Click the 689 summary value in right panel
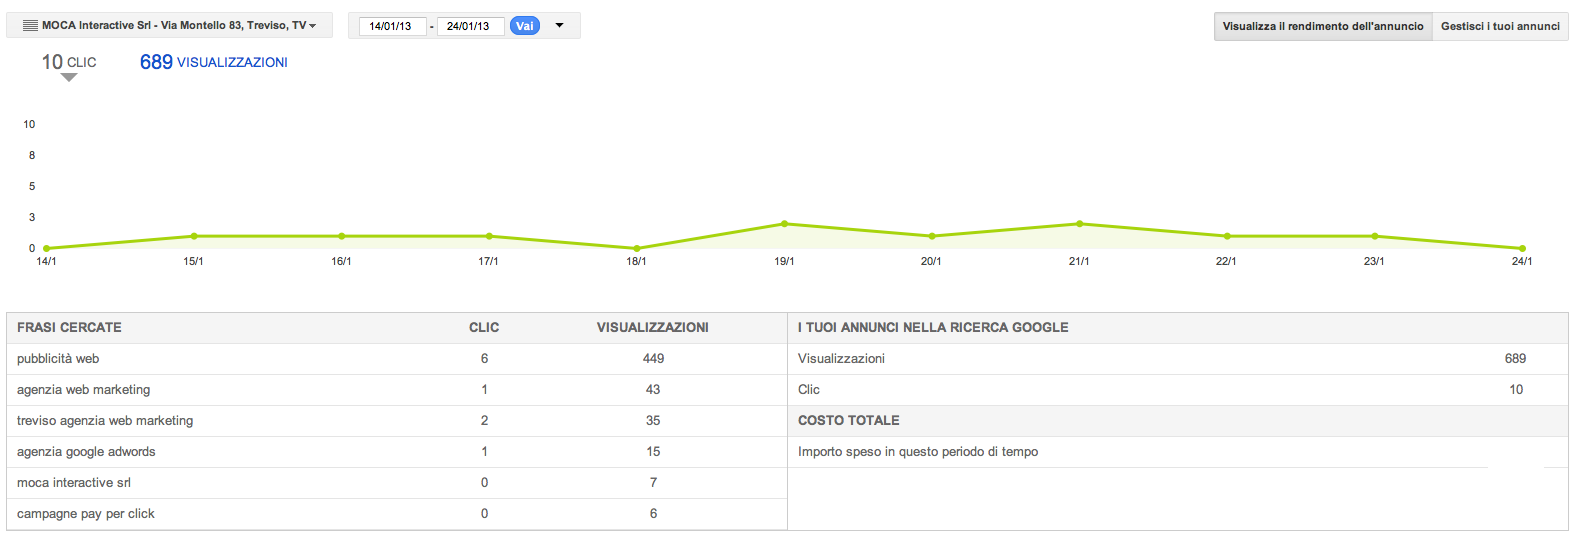The width and height of the screenshot is (1574, 537). (x=1515, y=359)
